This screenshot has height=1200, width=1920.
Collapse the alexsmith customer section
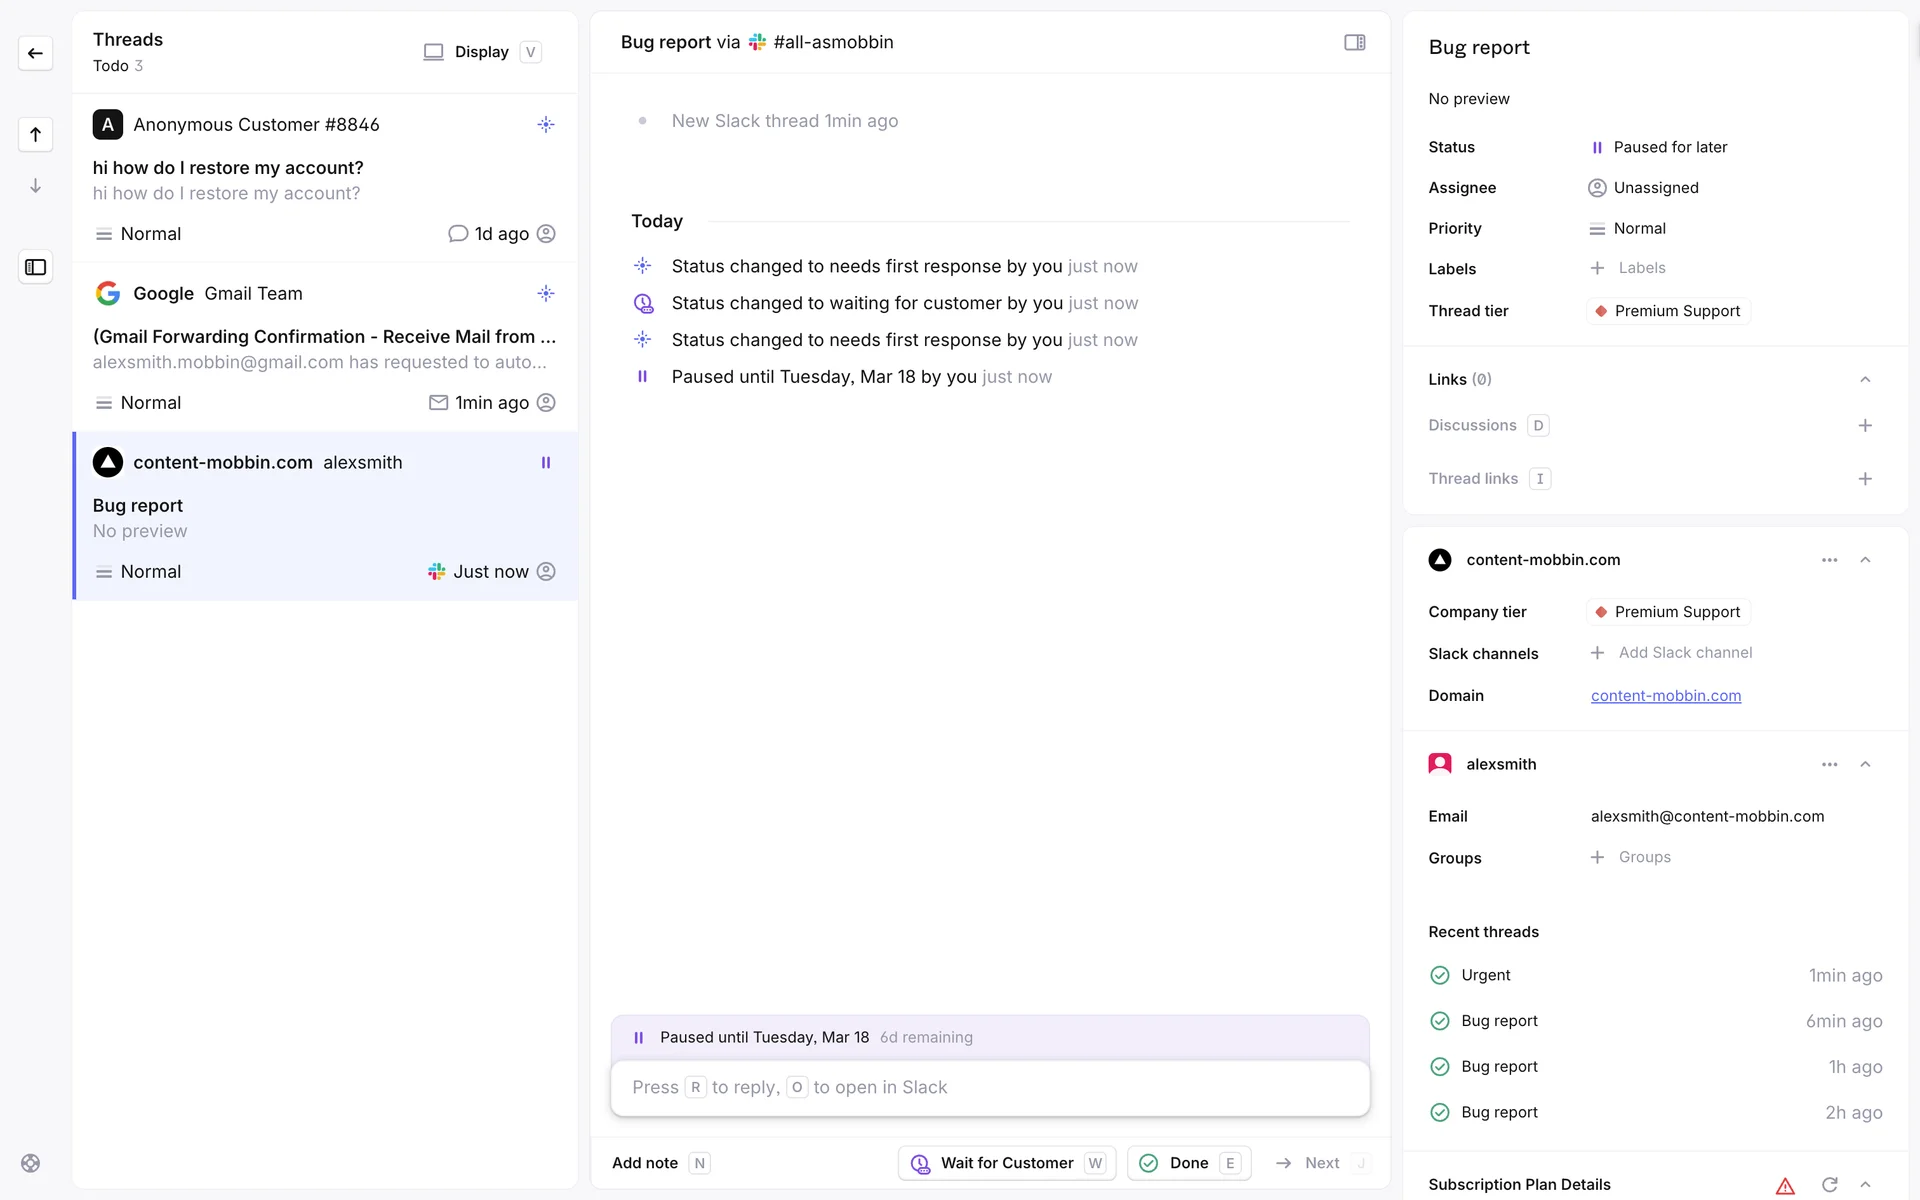tap(1865, 764)
